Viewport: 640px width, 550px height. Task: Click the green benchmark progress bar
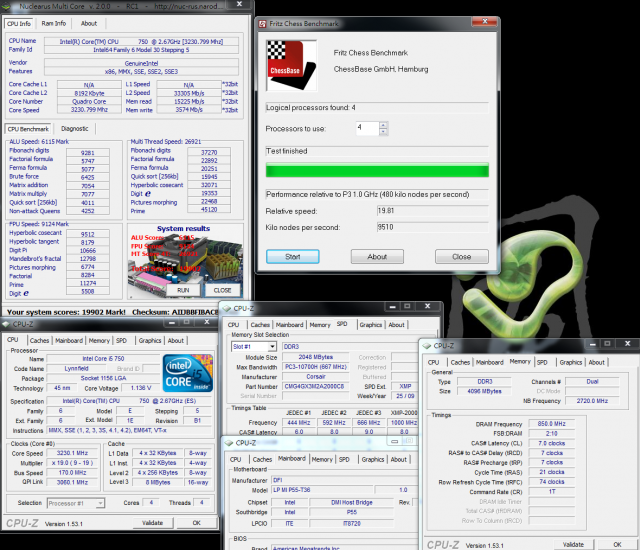377,170
